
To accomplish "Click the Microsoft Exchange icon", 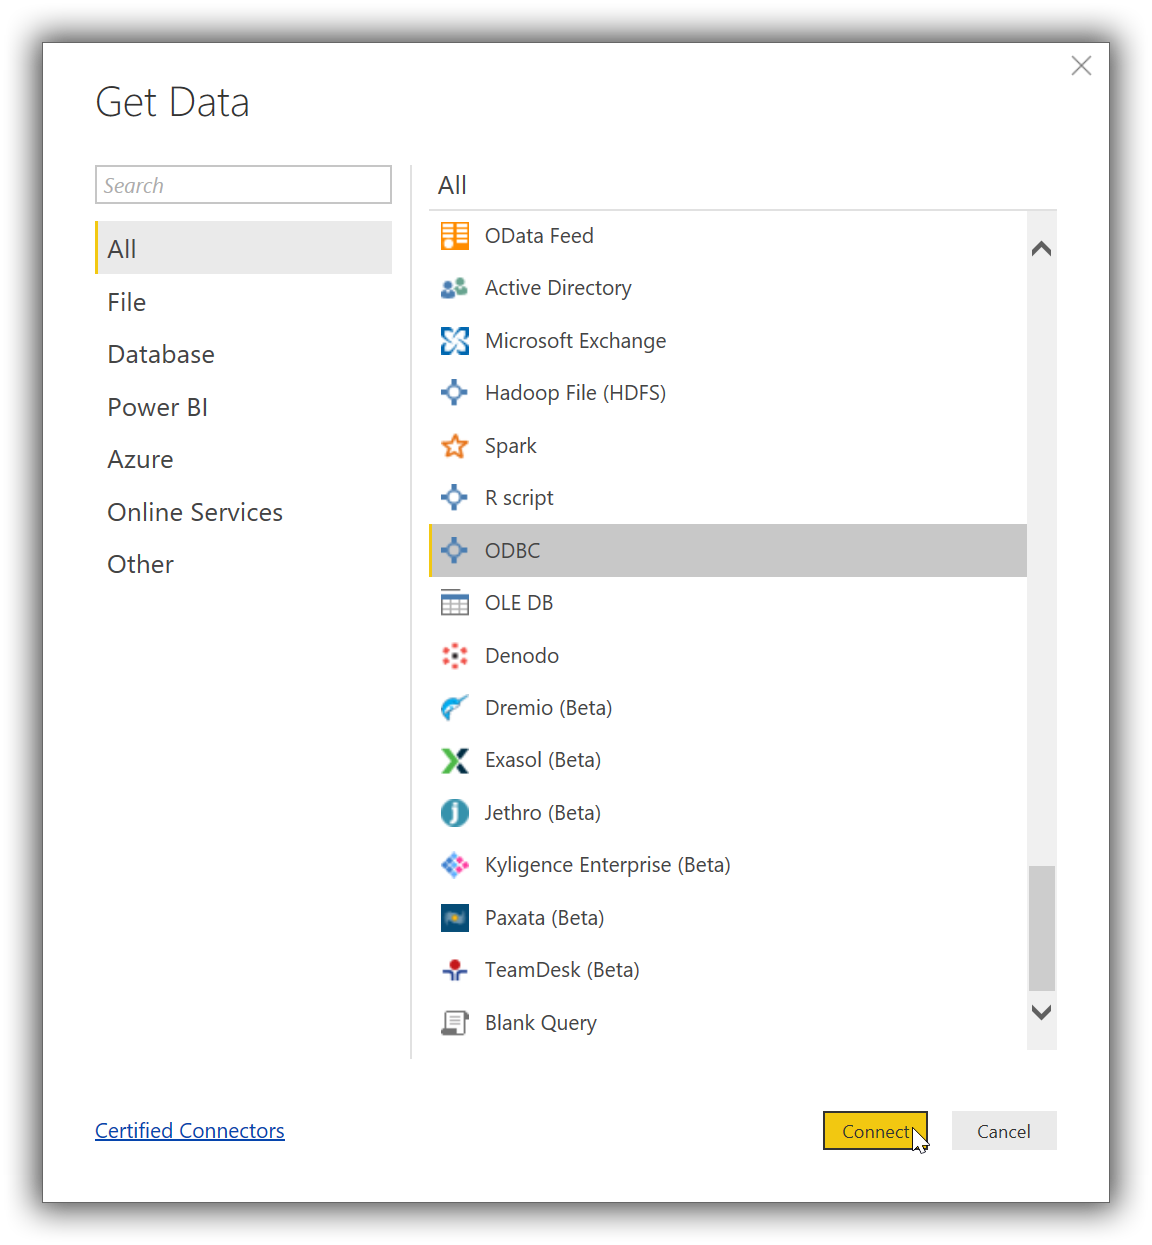I will coord(455,341).
